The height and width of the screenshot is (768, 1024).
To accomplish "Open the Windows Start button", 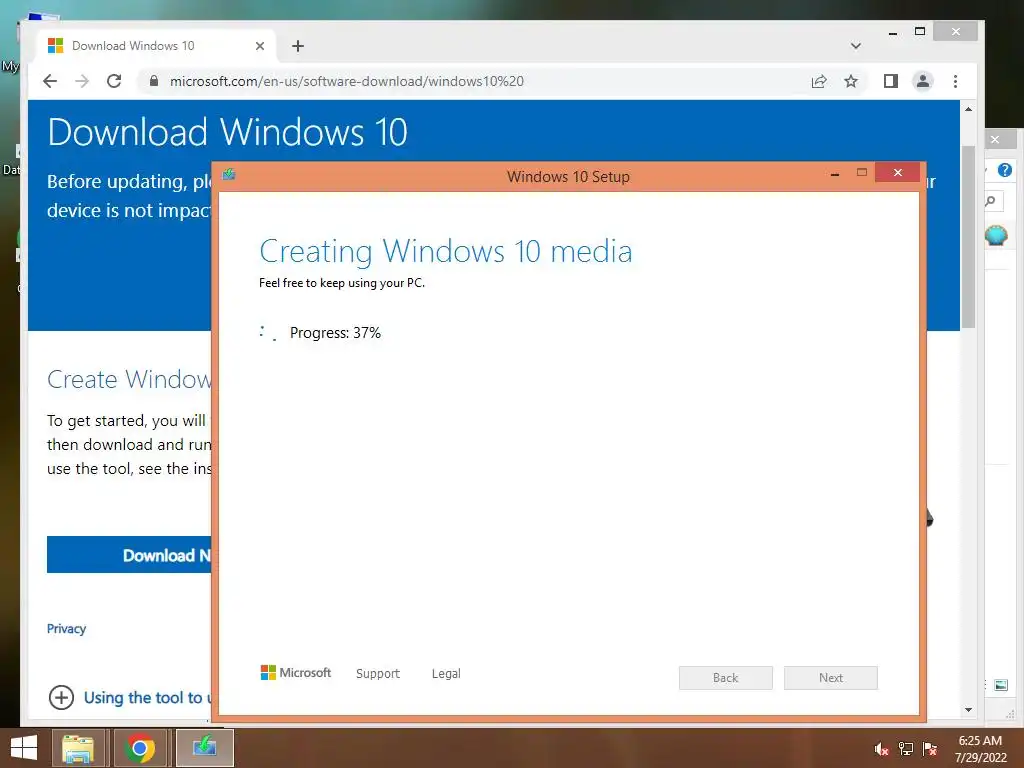I will point(24,748).
